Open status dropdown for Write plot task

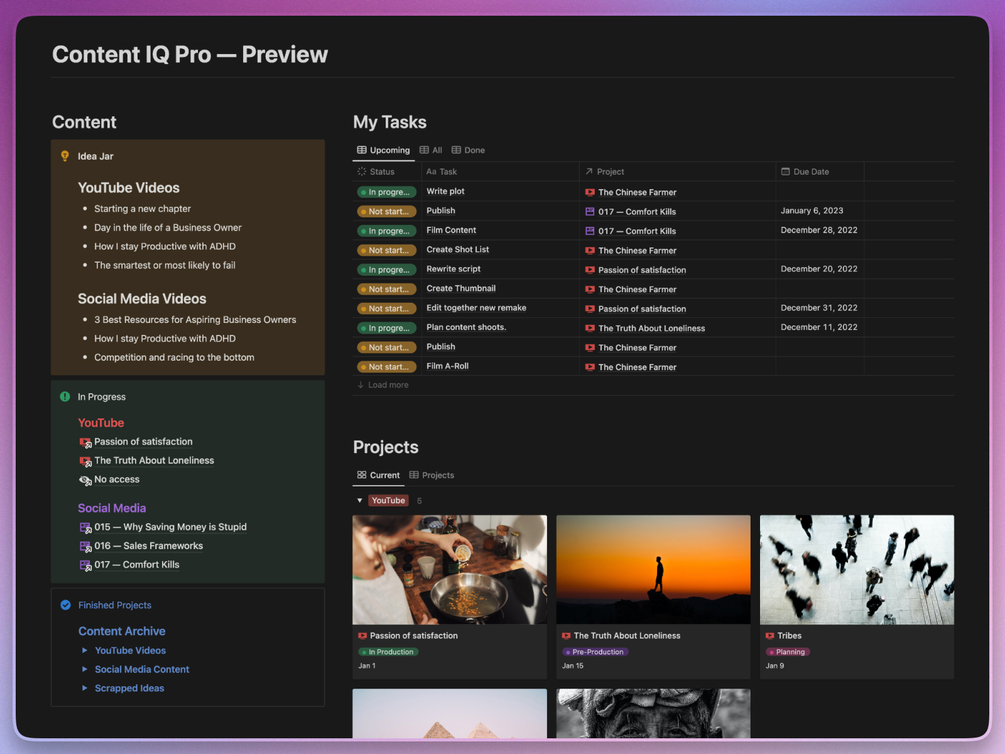(x=386, y=192)
